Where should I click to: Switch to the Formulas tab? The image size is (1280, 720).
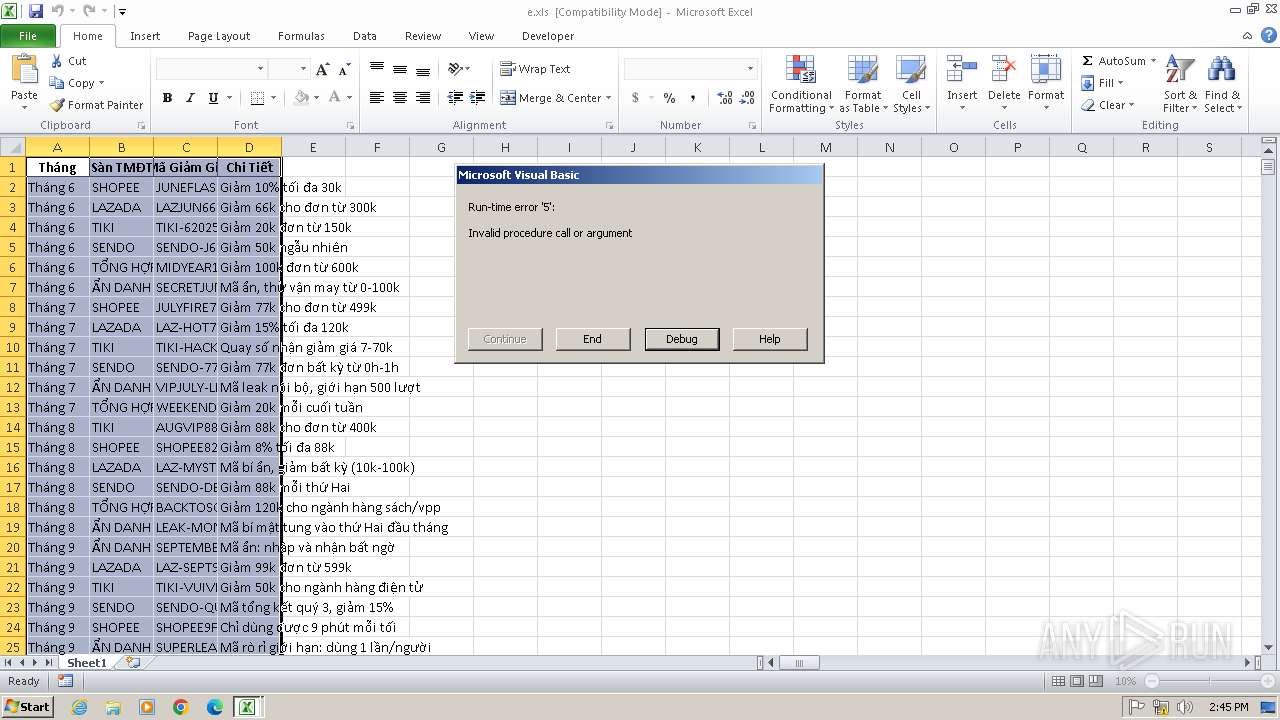[301, 36]
